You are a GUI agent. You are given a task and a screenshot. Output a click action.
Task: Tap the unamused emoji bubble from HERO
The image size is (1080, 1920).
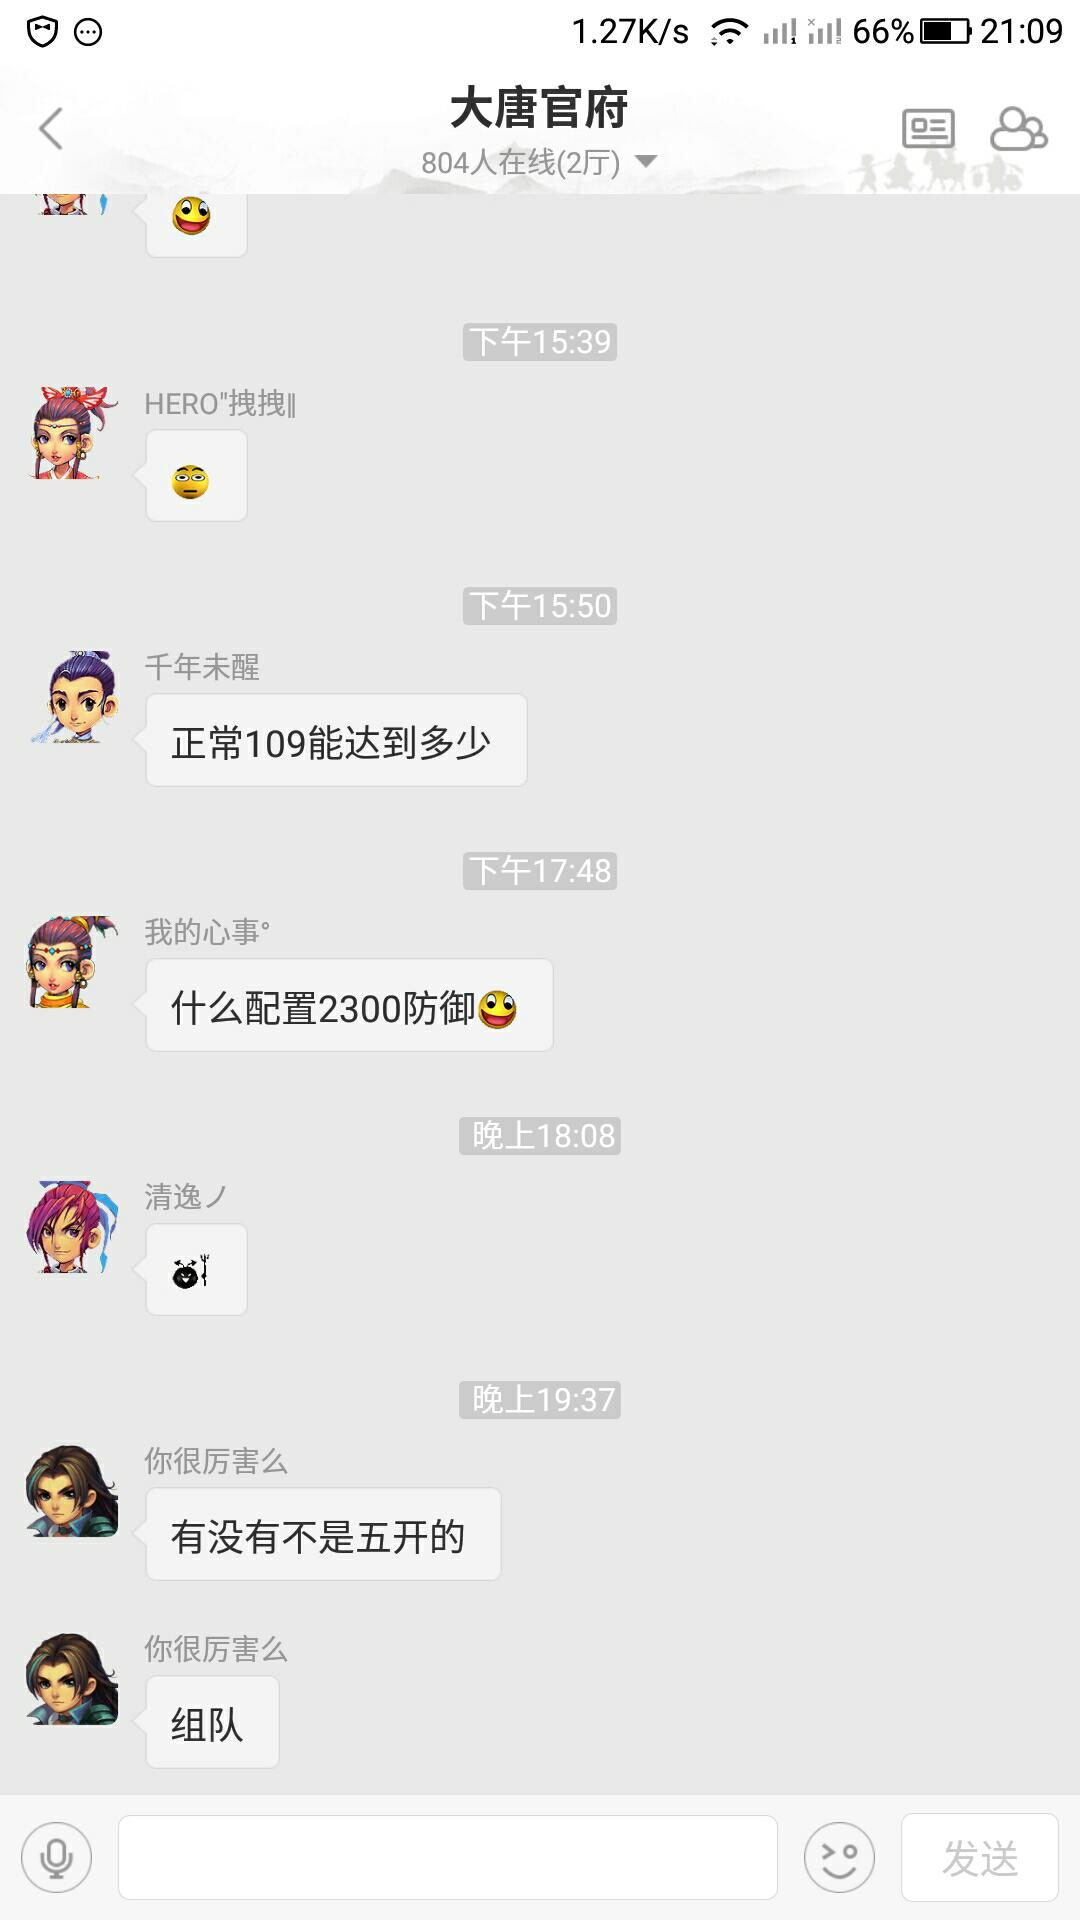point(196,476)
